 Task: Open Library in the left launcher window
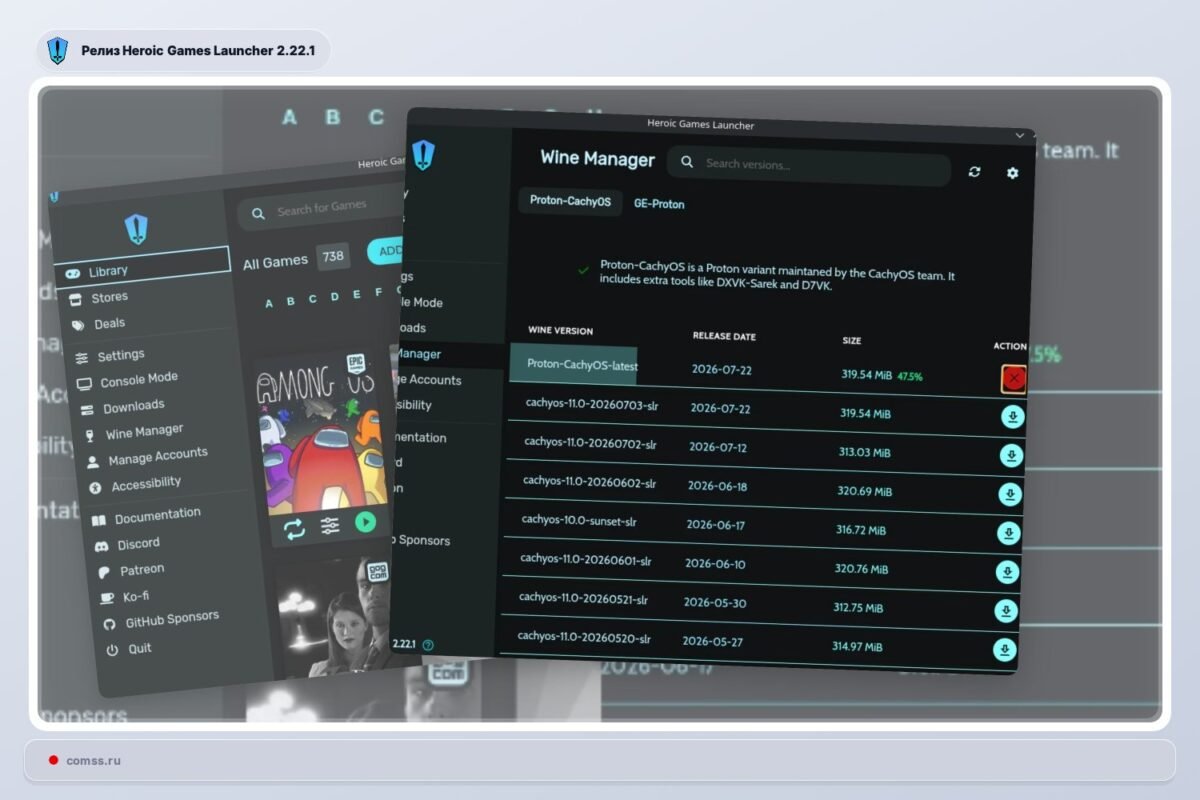[x=142, y=269]
